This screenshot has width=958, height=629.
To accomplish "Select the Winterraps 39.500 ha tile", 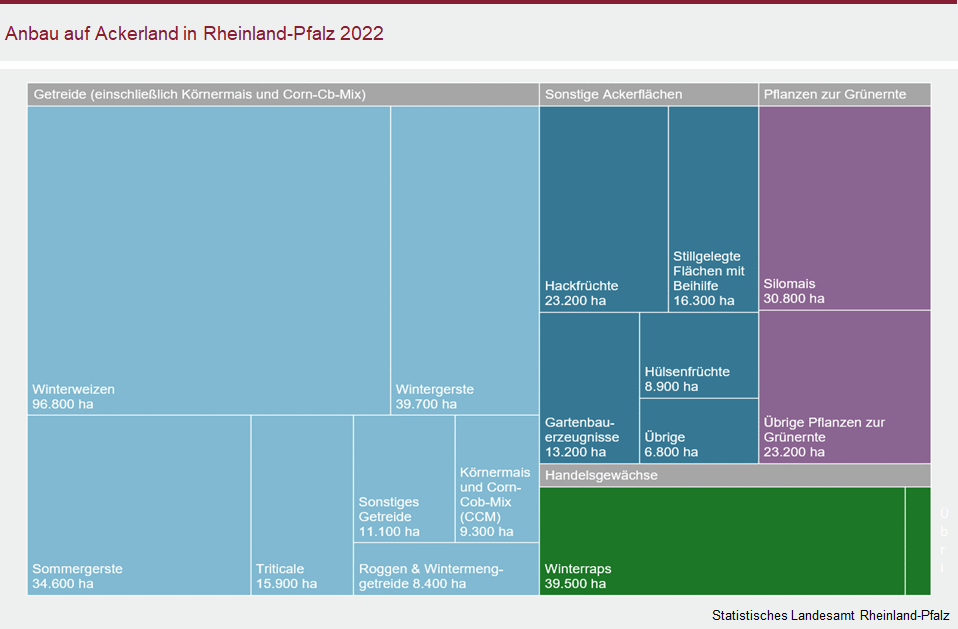I will (x=722, y=541).
